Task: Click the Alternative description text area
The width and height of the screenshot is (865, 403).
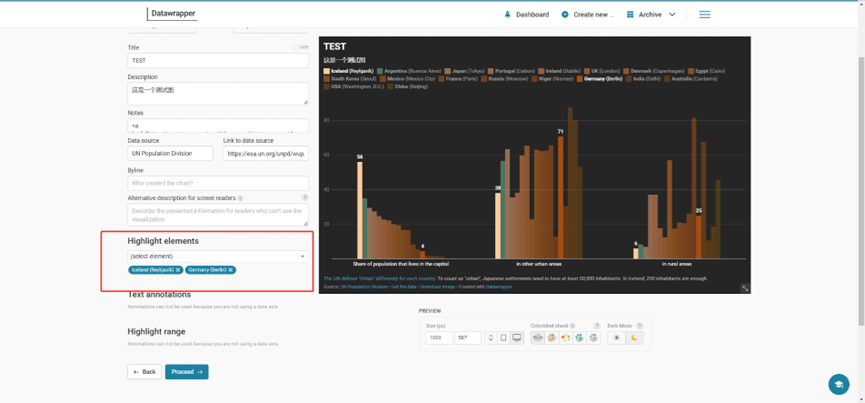Action: (218, 215)
